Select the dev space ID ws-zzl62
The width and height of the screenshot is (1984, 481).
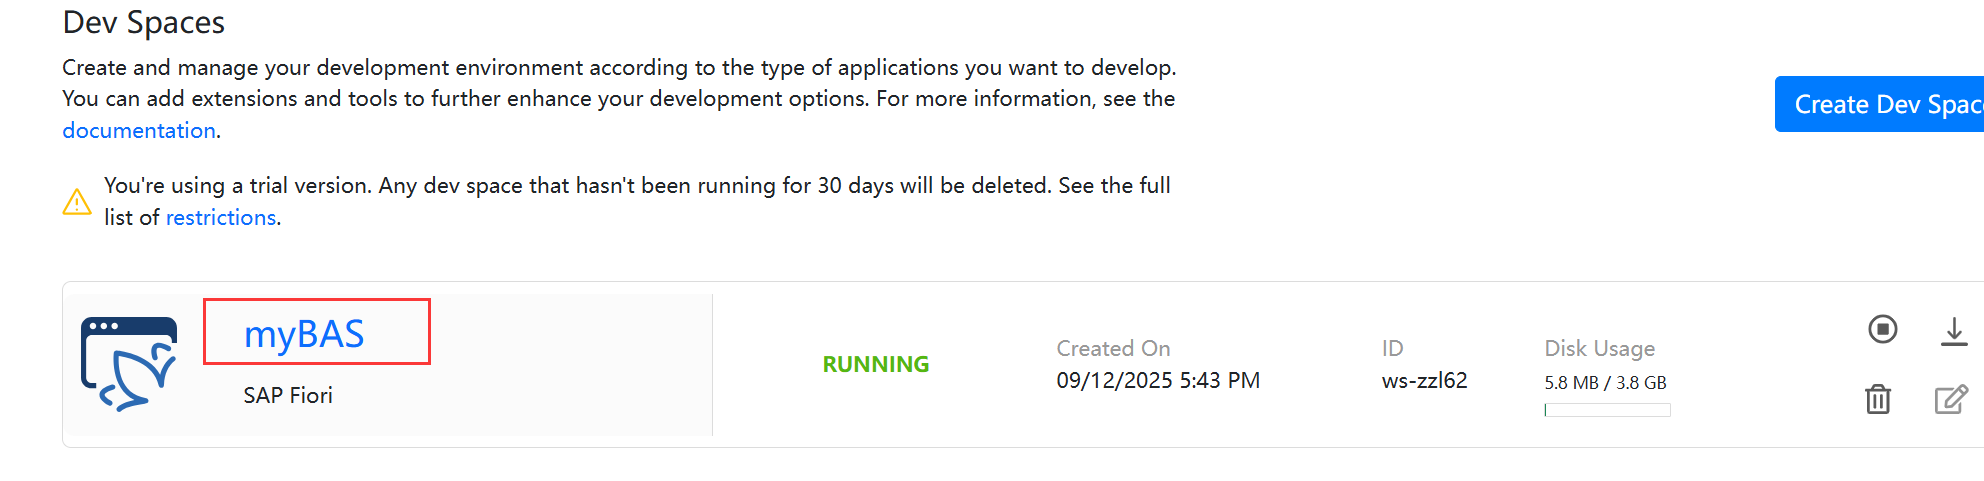1424,380
